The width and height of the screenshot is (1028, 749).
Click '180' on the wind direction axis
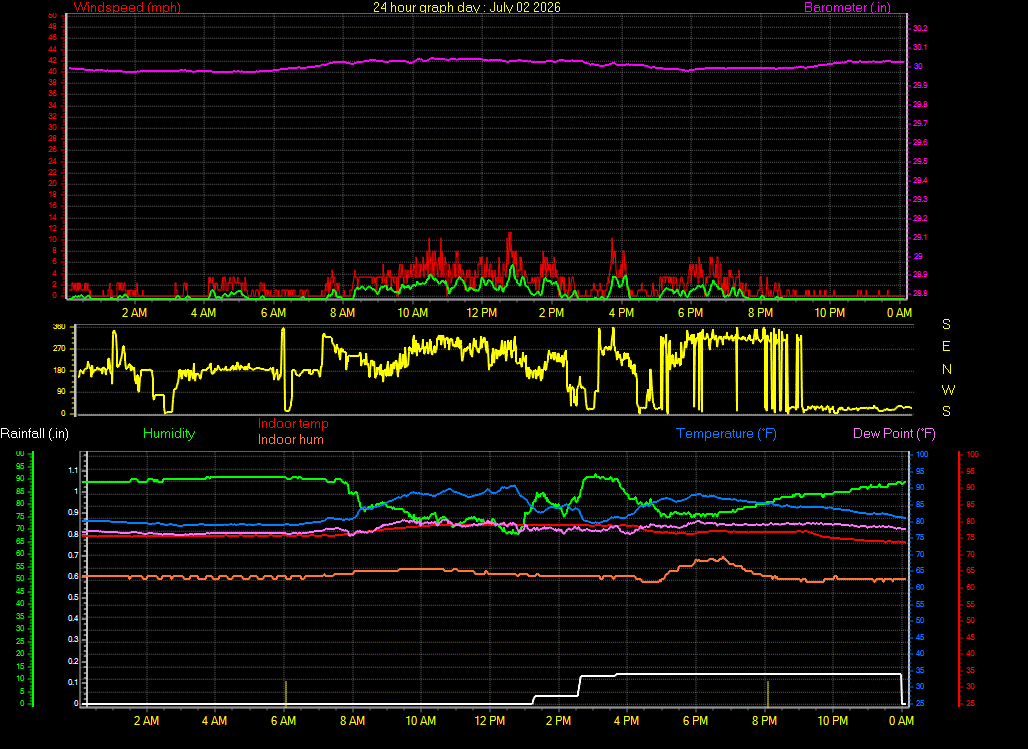click(59, 370)
